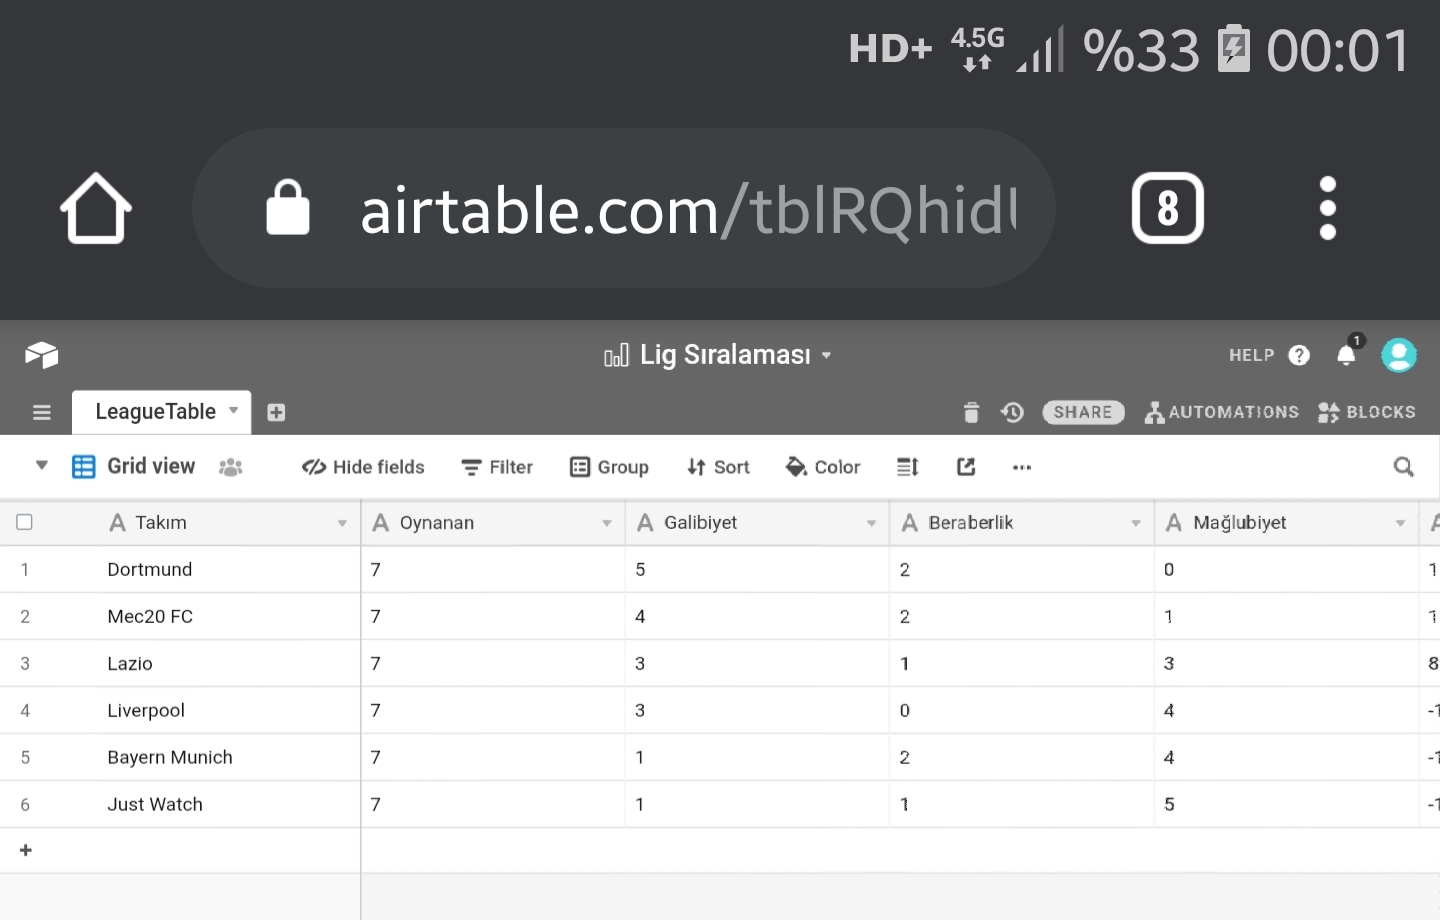1440x920 pixels.
Task: Search records with the magnifier icon
Action: point(1404,467)
